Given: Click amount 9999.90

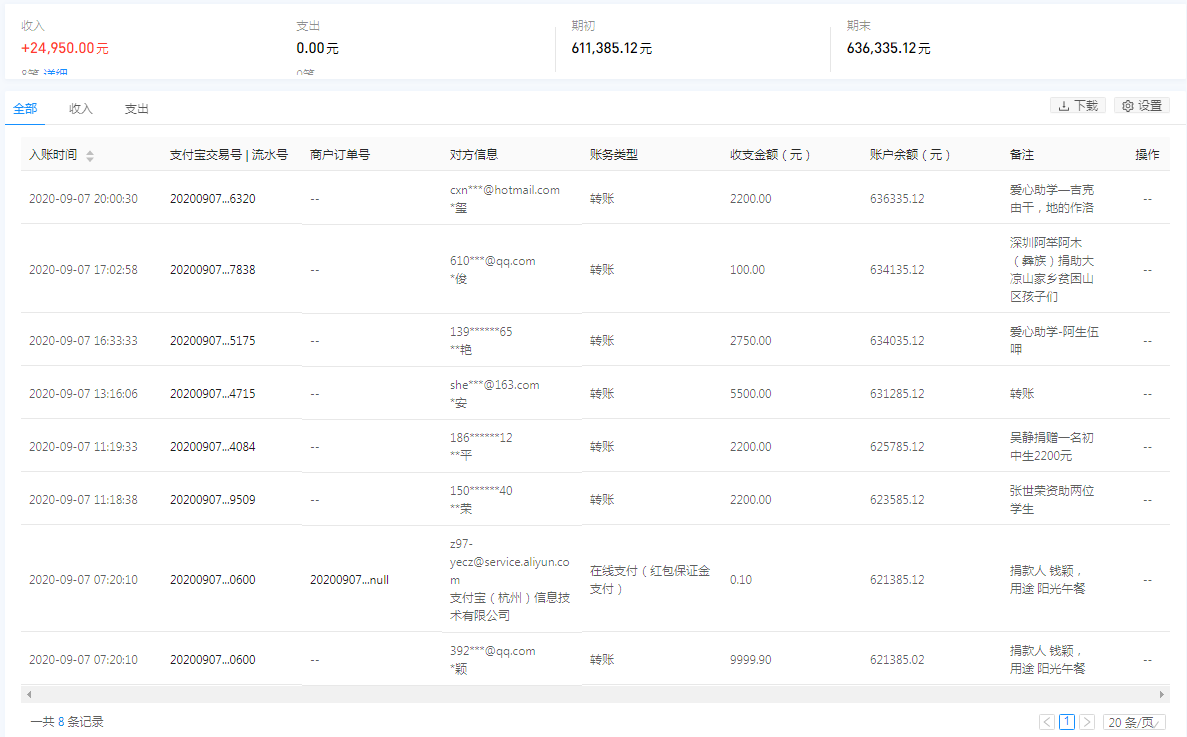Looking at the screenshot, I should [x=751, y=660].
